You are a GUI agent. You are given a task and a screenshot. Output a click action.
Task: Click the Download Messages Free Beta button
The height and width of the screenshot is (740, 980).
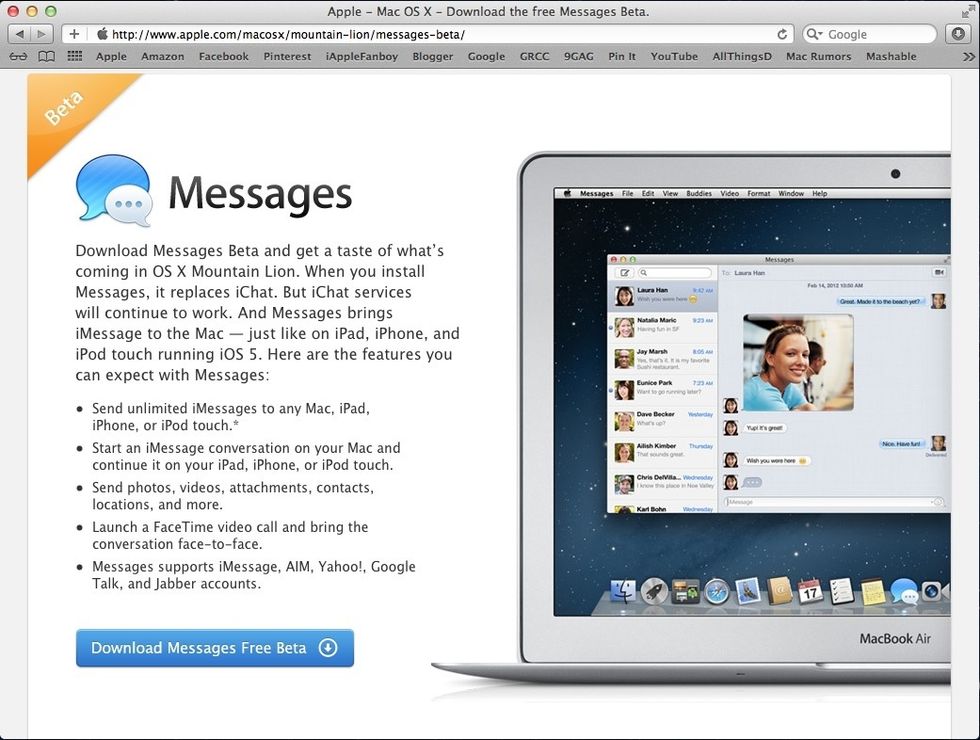(x=214, y=648)
